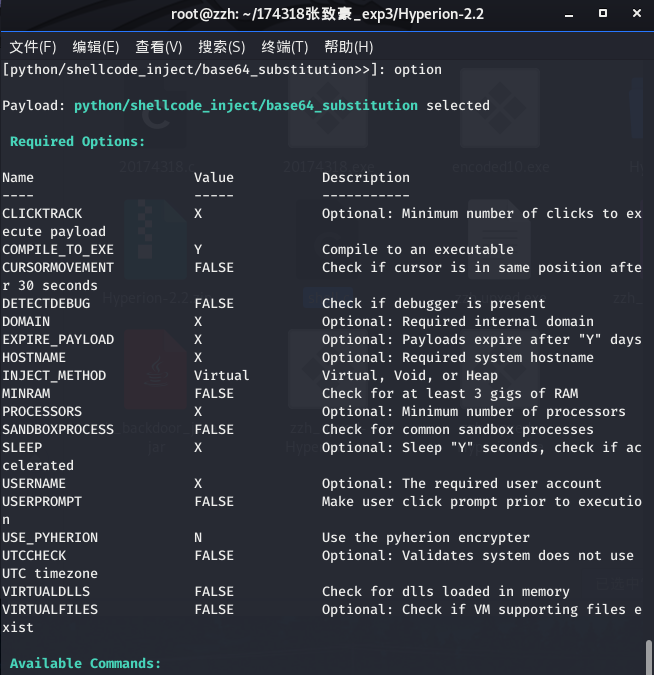Image resolution: width=654 pixels, height=675 pixels.
Task: Click the COMPILE_TO_EXE option name
Action: [58, 250]
